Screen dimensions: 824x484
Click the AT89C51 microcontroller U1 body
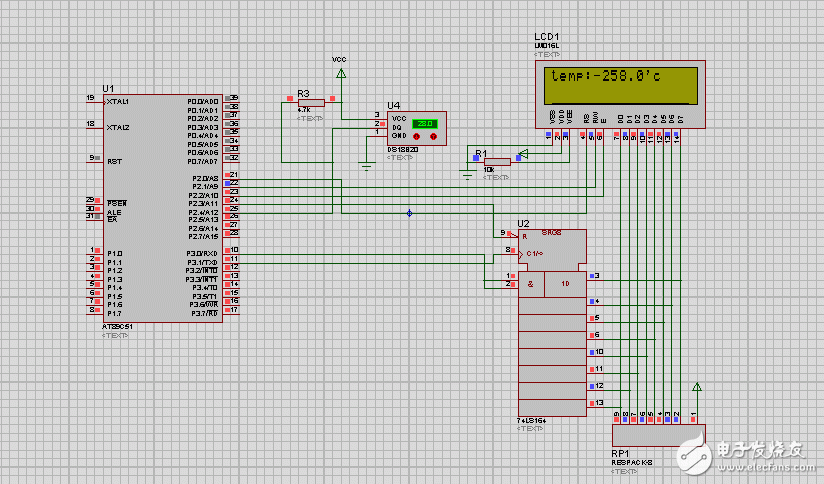click(160, 210)
